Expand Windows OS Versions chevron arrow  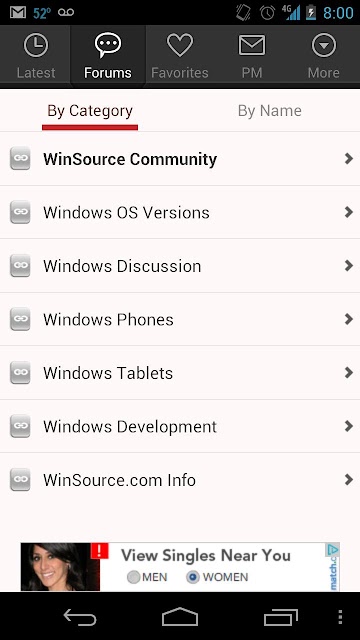pyautogui.click(x=349, y=212)
